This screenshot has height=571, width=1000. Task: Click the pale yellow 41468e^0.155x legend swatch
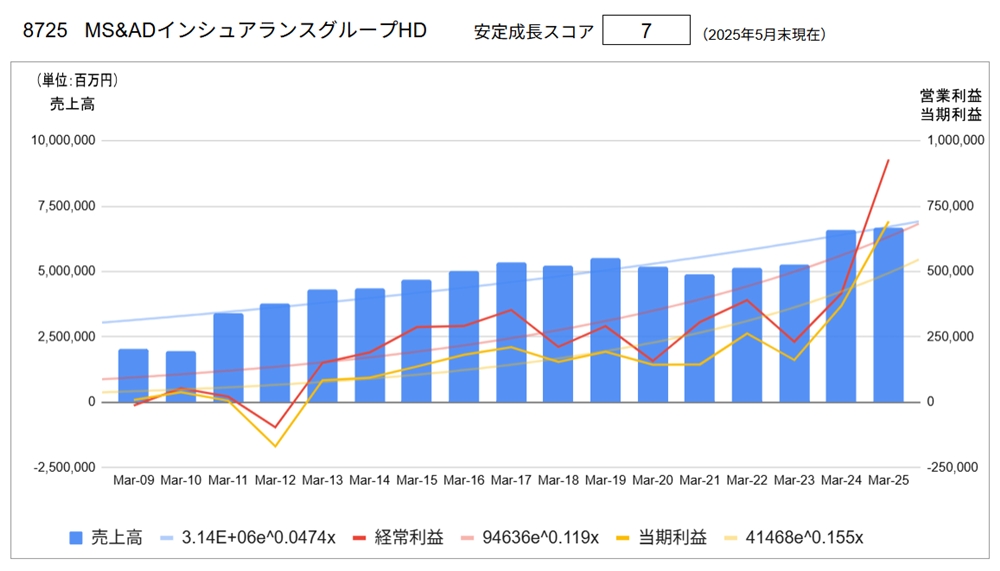pos(730,538)
